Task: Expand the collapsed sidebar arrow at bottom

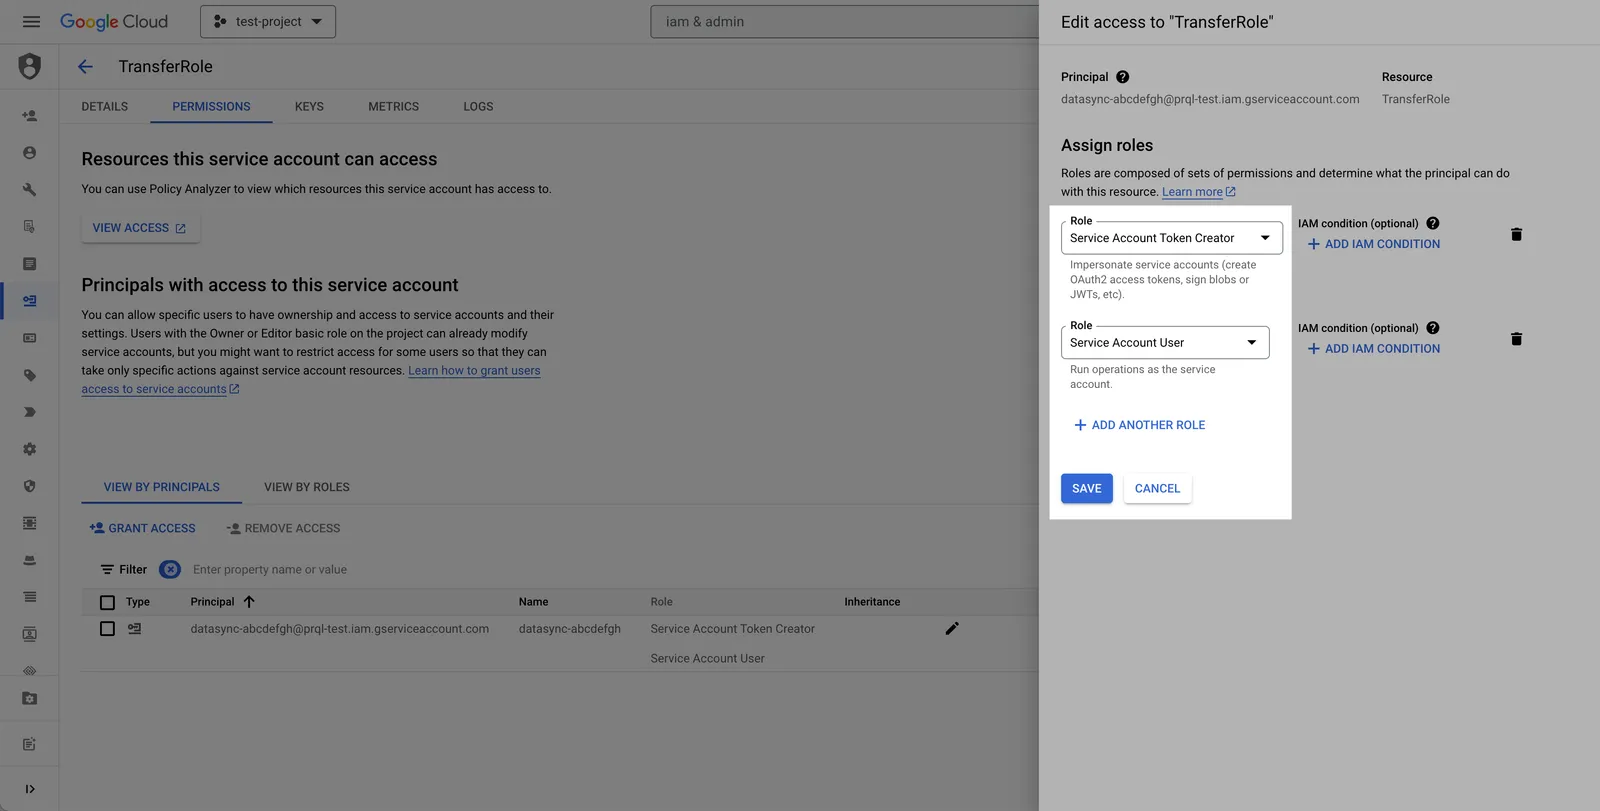Action: click(x=30, y=789)
